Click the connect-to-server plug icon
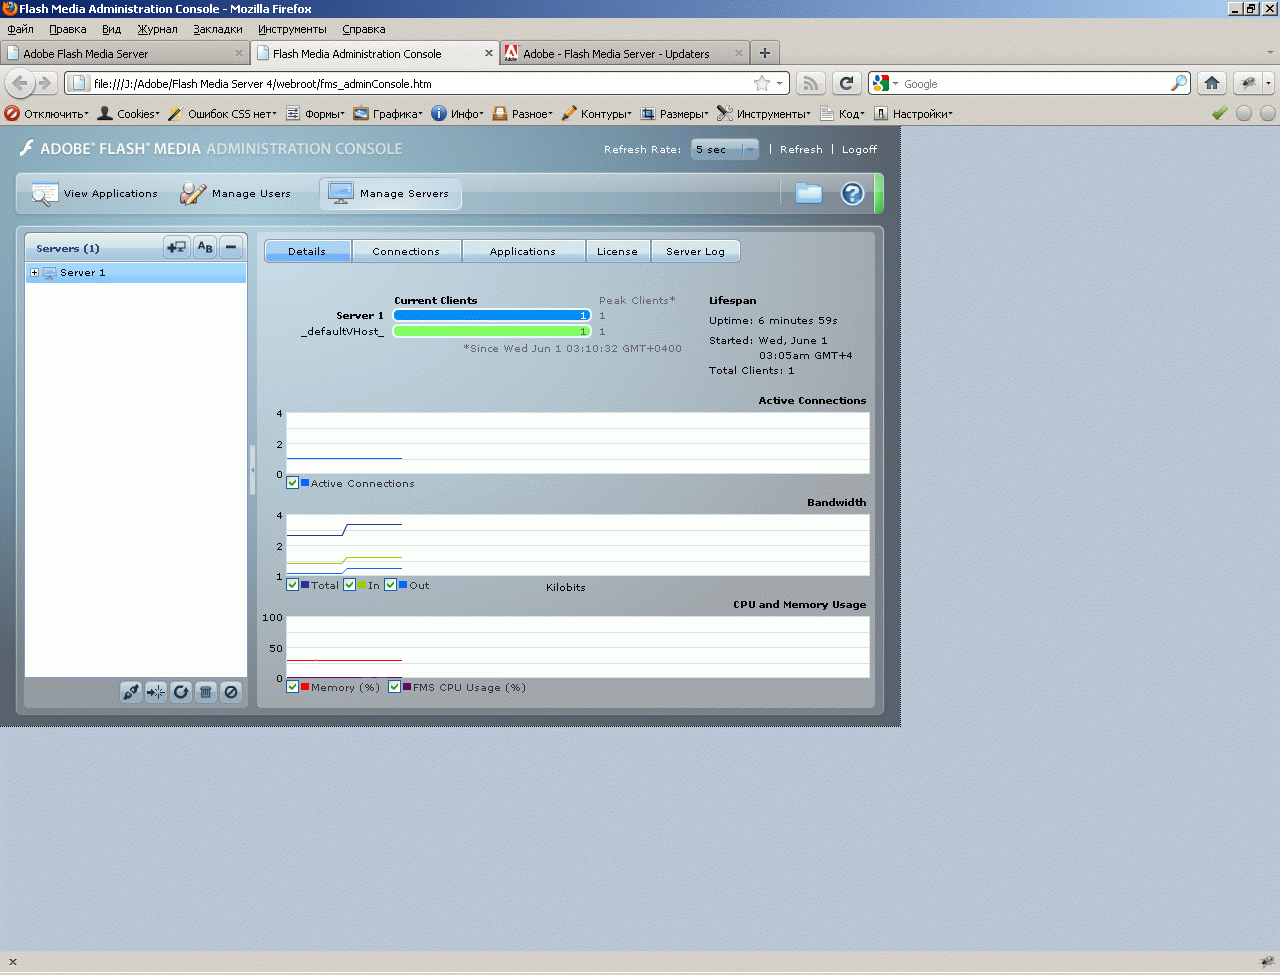This screenshot has height=975, width=1280. [131, 692]
